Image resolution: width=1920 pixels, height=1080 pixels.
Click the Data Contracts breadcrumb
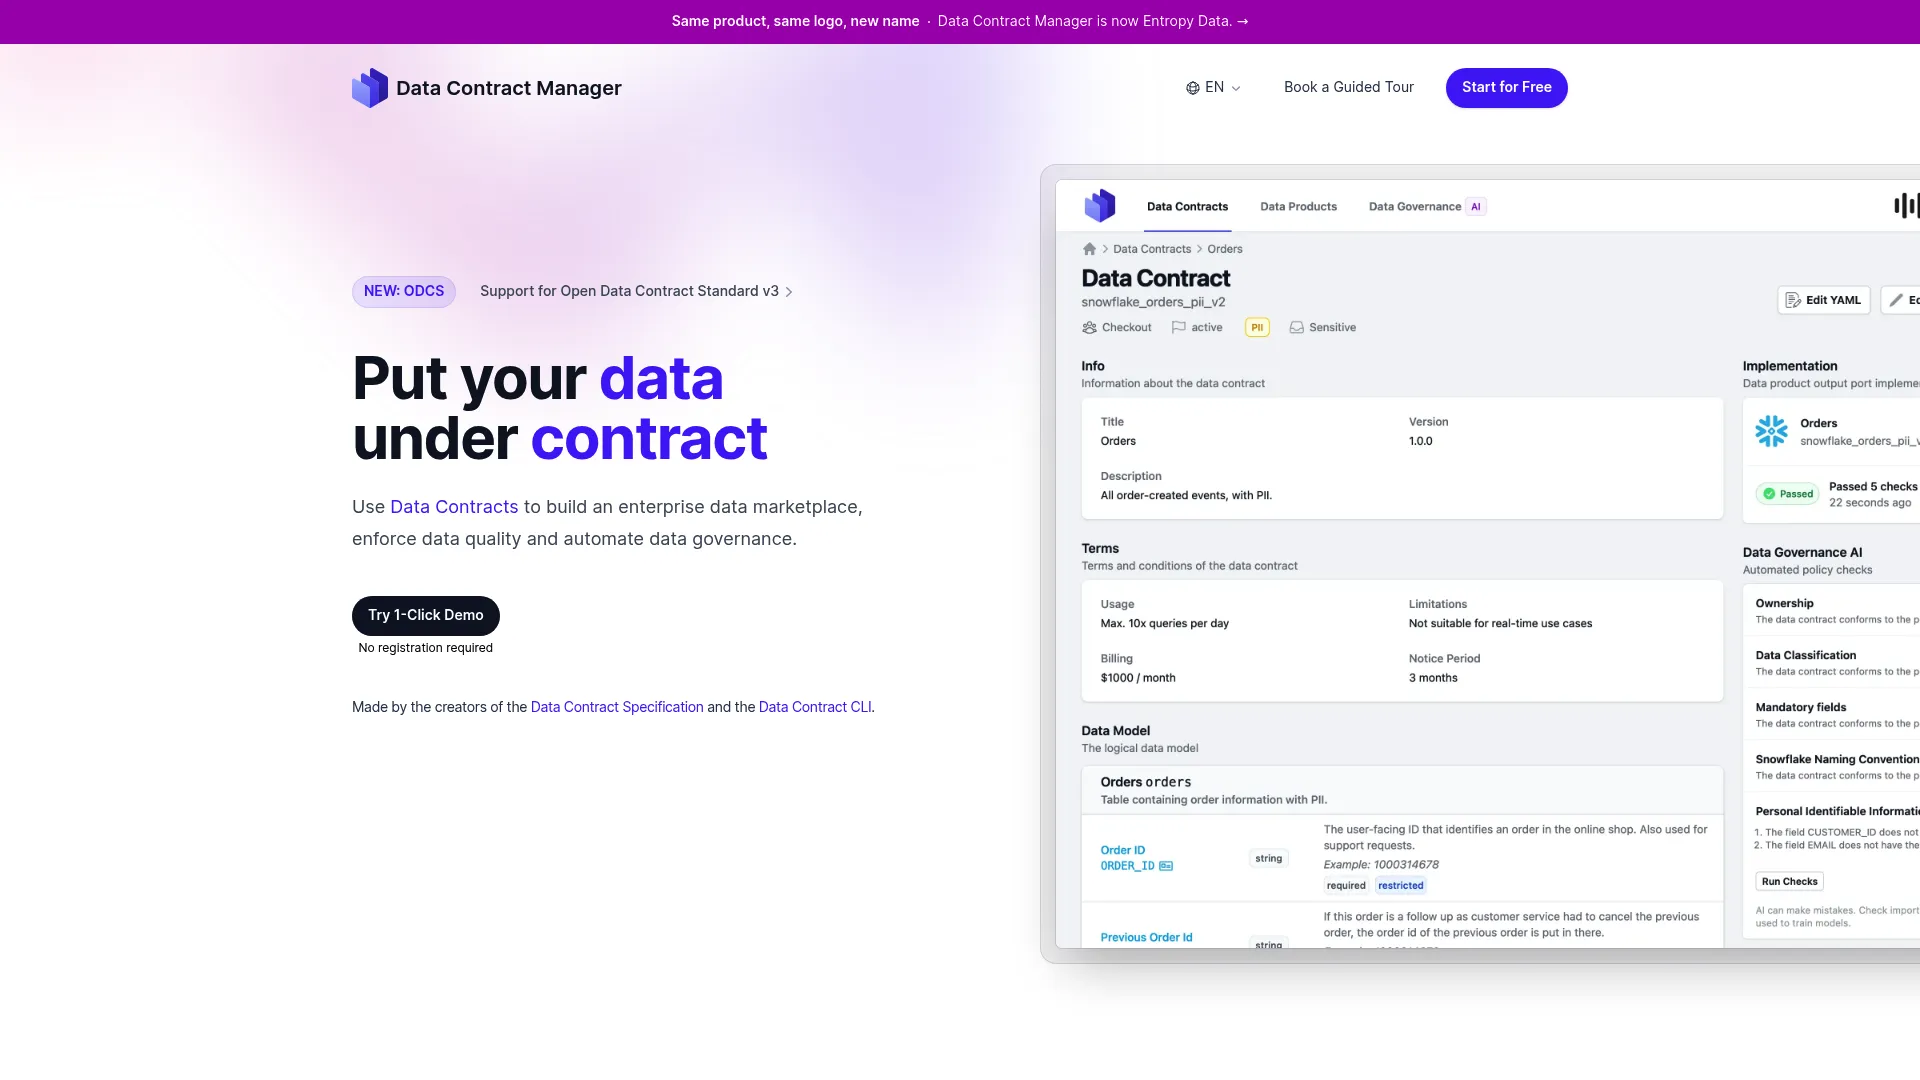tap(1152, 249)
